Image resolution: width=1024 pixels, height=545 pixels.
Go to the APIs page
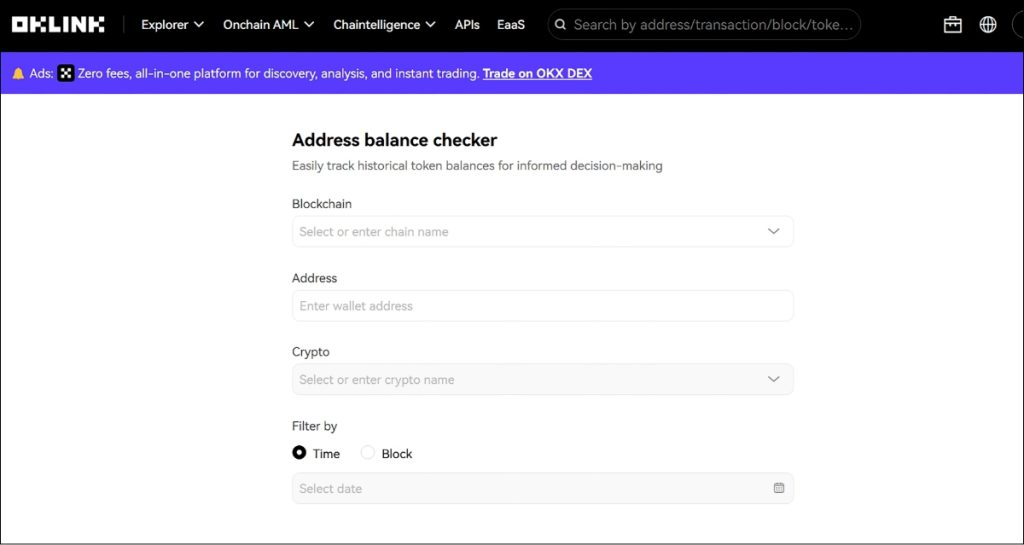467,24
